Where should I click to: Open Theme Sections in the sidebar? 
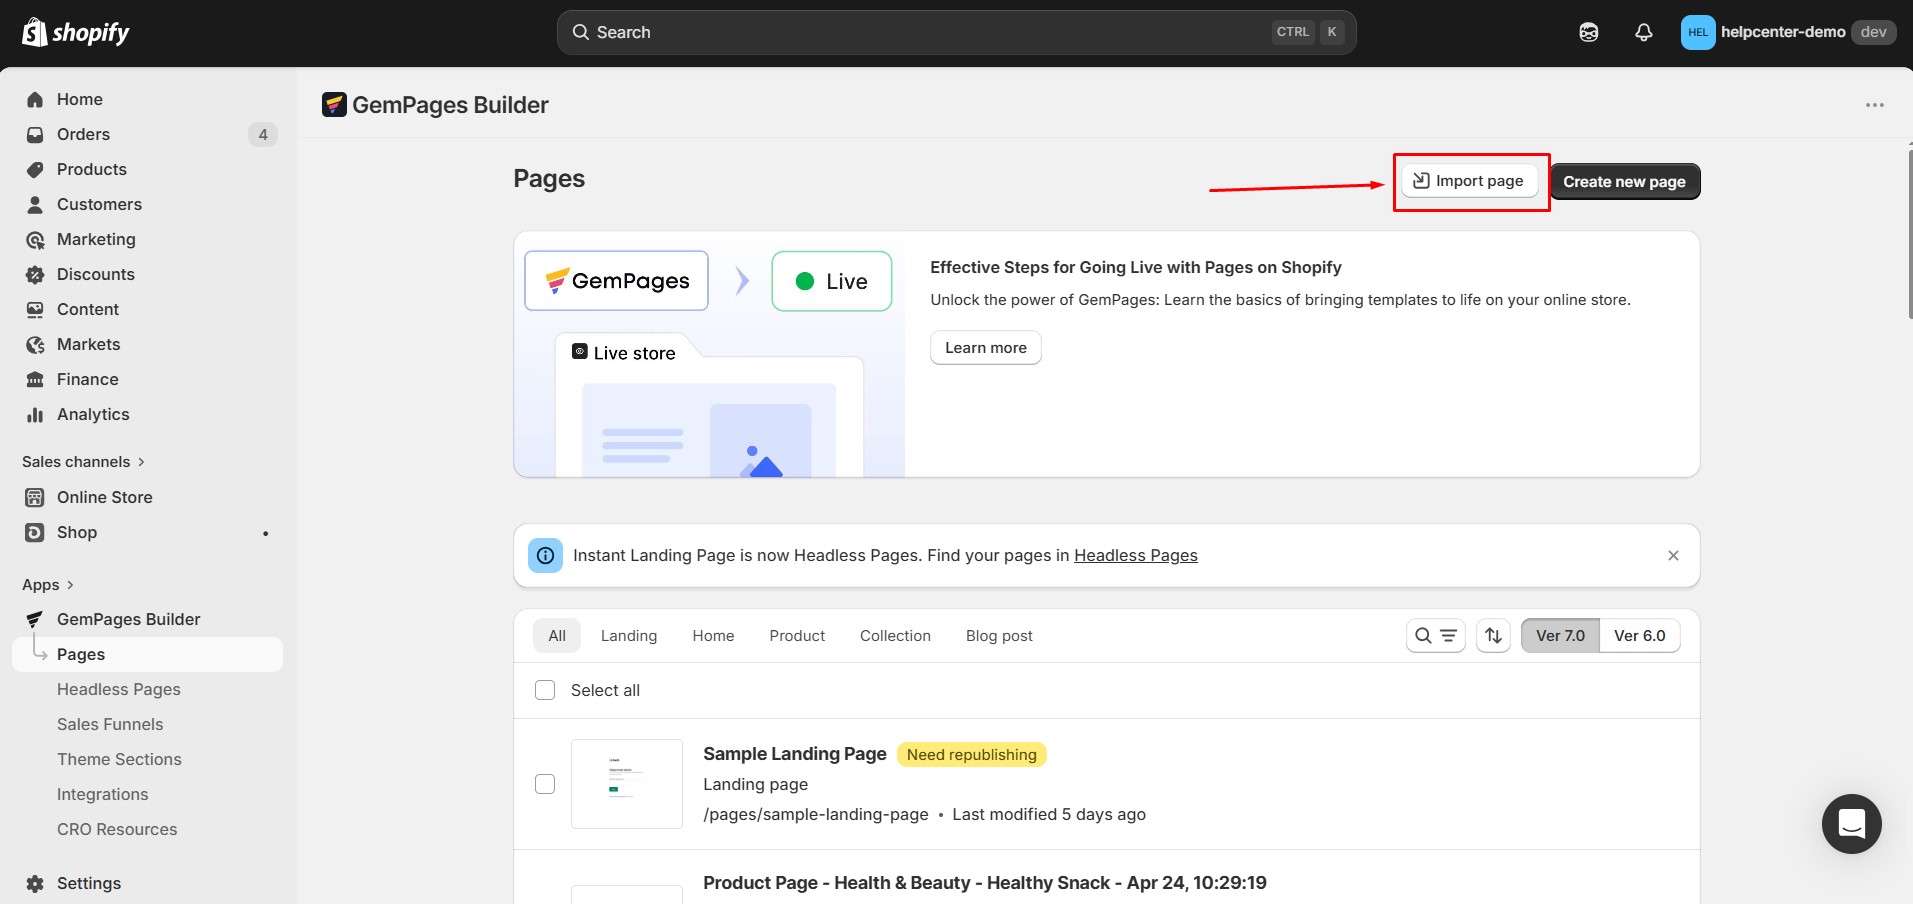click(x=119, y=759)
